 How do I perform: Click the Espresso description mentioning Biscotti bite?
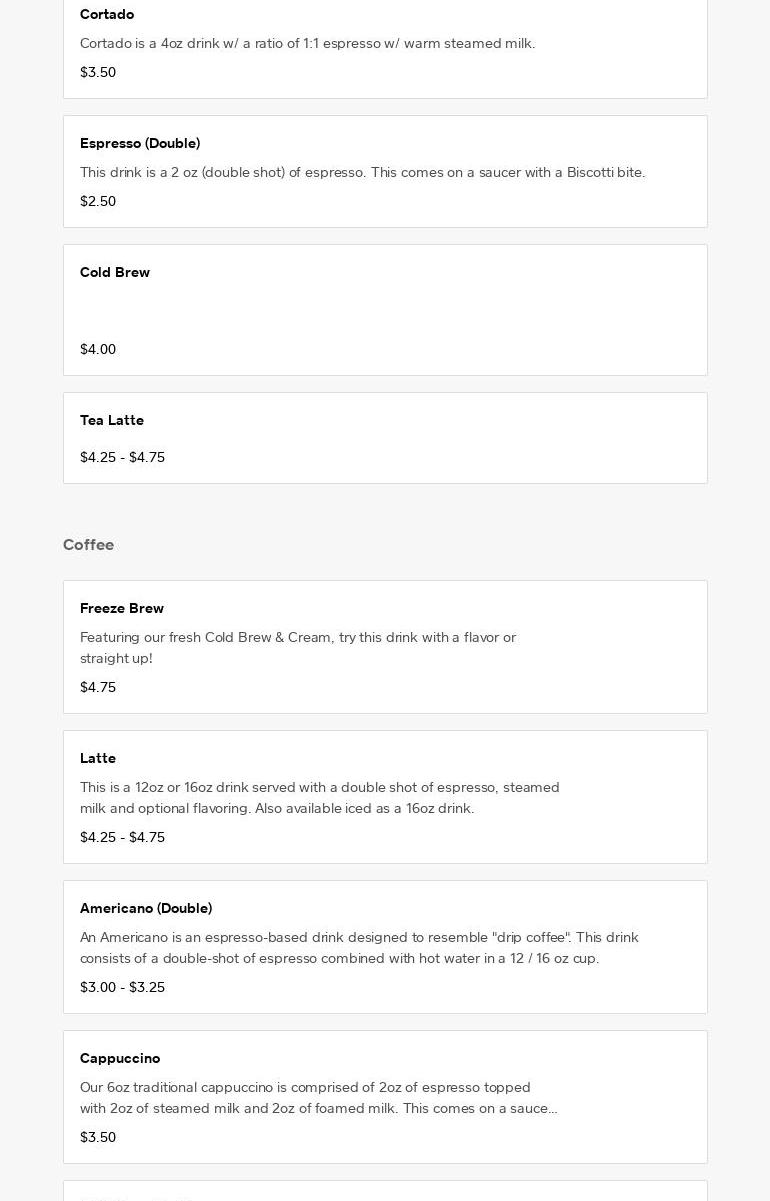(x=362, y=172)
